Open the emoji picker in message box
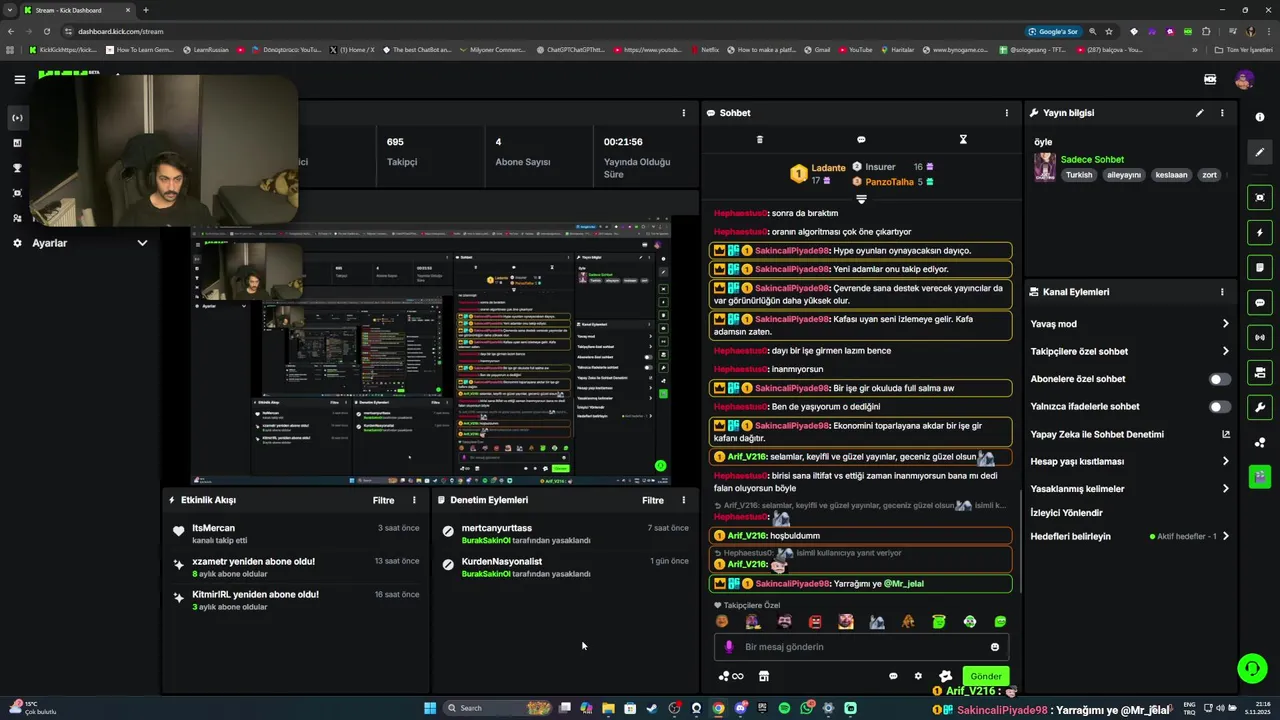This screenshot has height=720, width=1280. 994,647
